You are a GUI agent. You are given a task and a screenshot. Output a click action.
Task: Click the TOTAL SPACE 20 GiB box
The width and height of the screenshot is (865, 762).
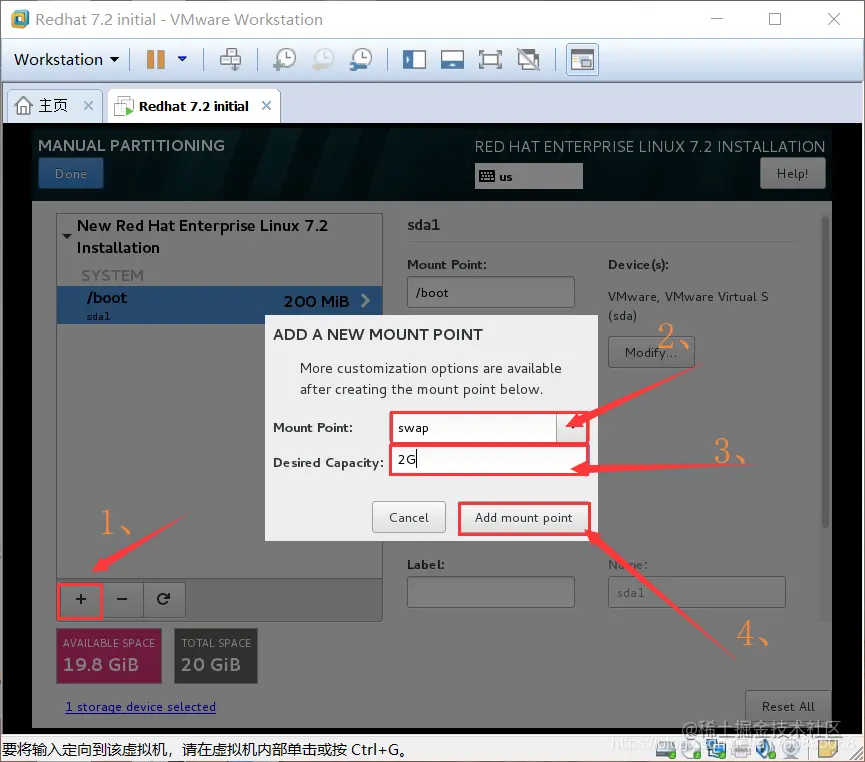point(216,656)
